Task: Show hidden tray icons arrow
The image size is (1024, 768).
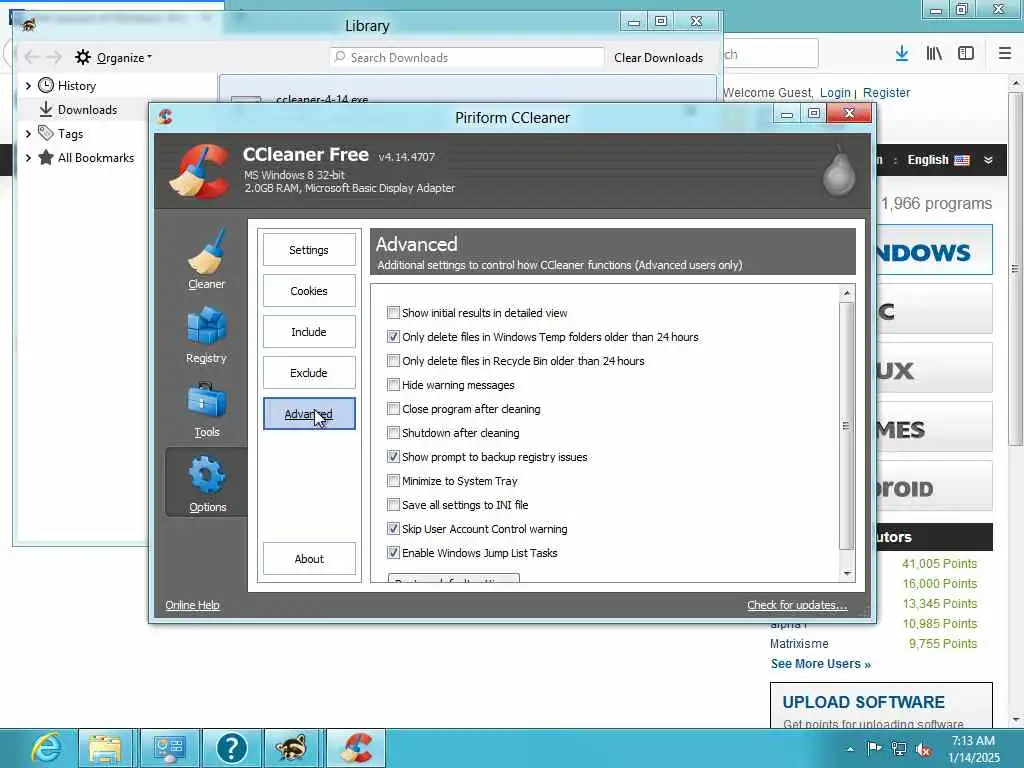Action: [850, 749]
